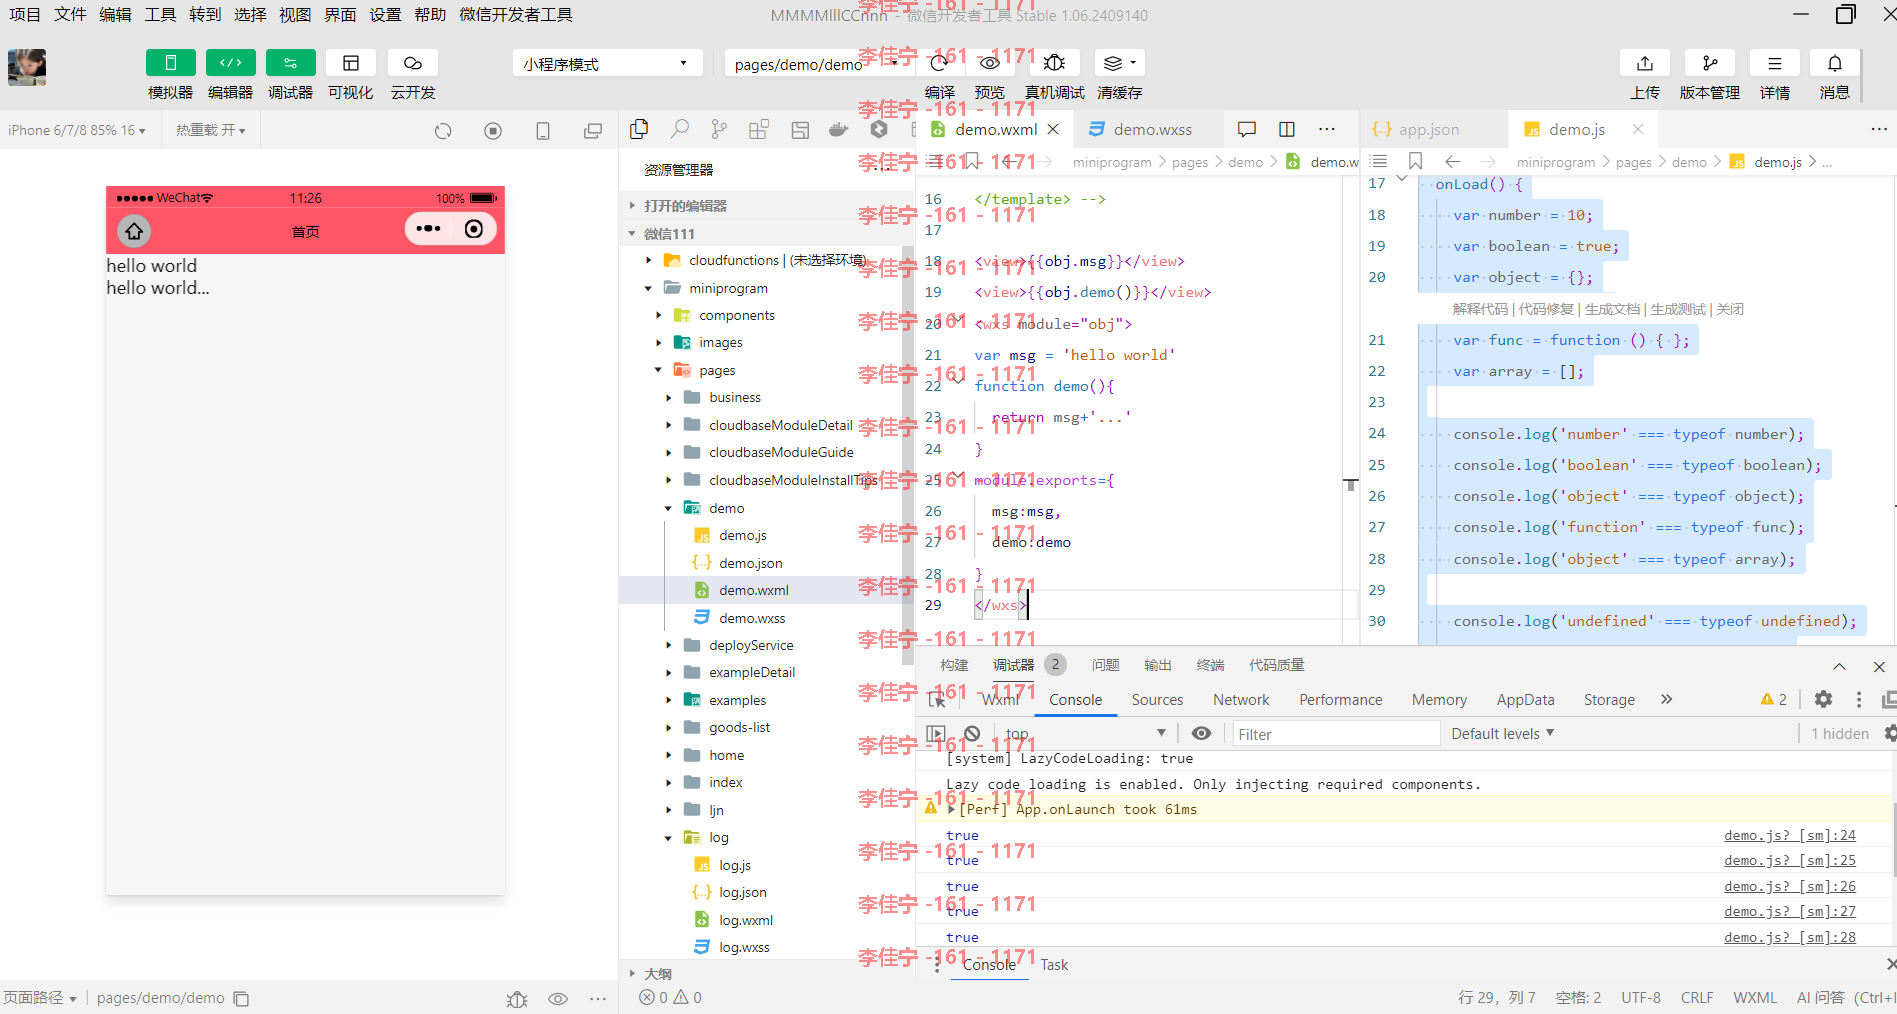Image resolution: width=1897 pixels, height=1014 pixels.
Task: Open the 设置 menu
Action: 385,14
